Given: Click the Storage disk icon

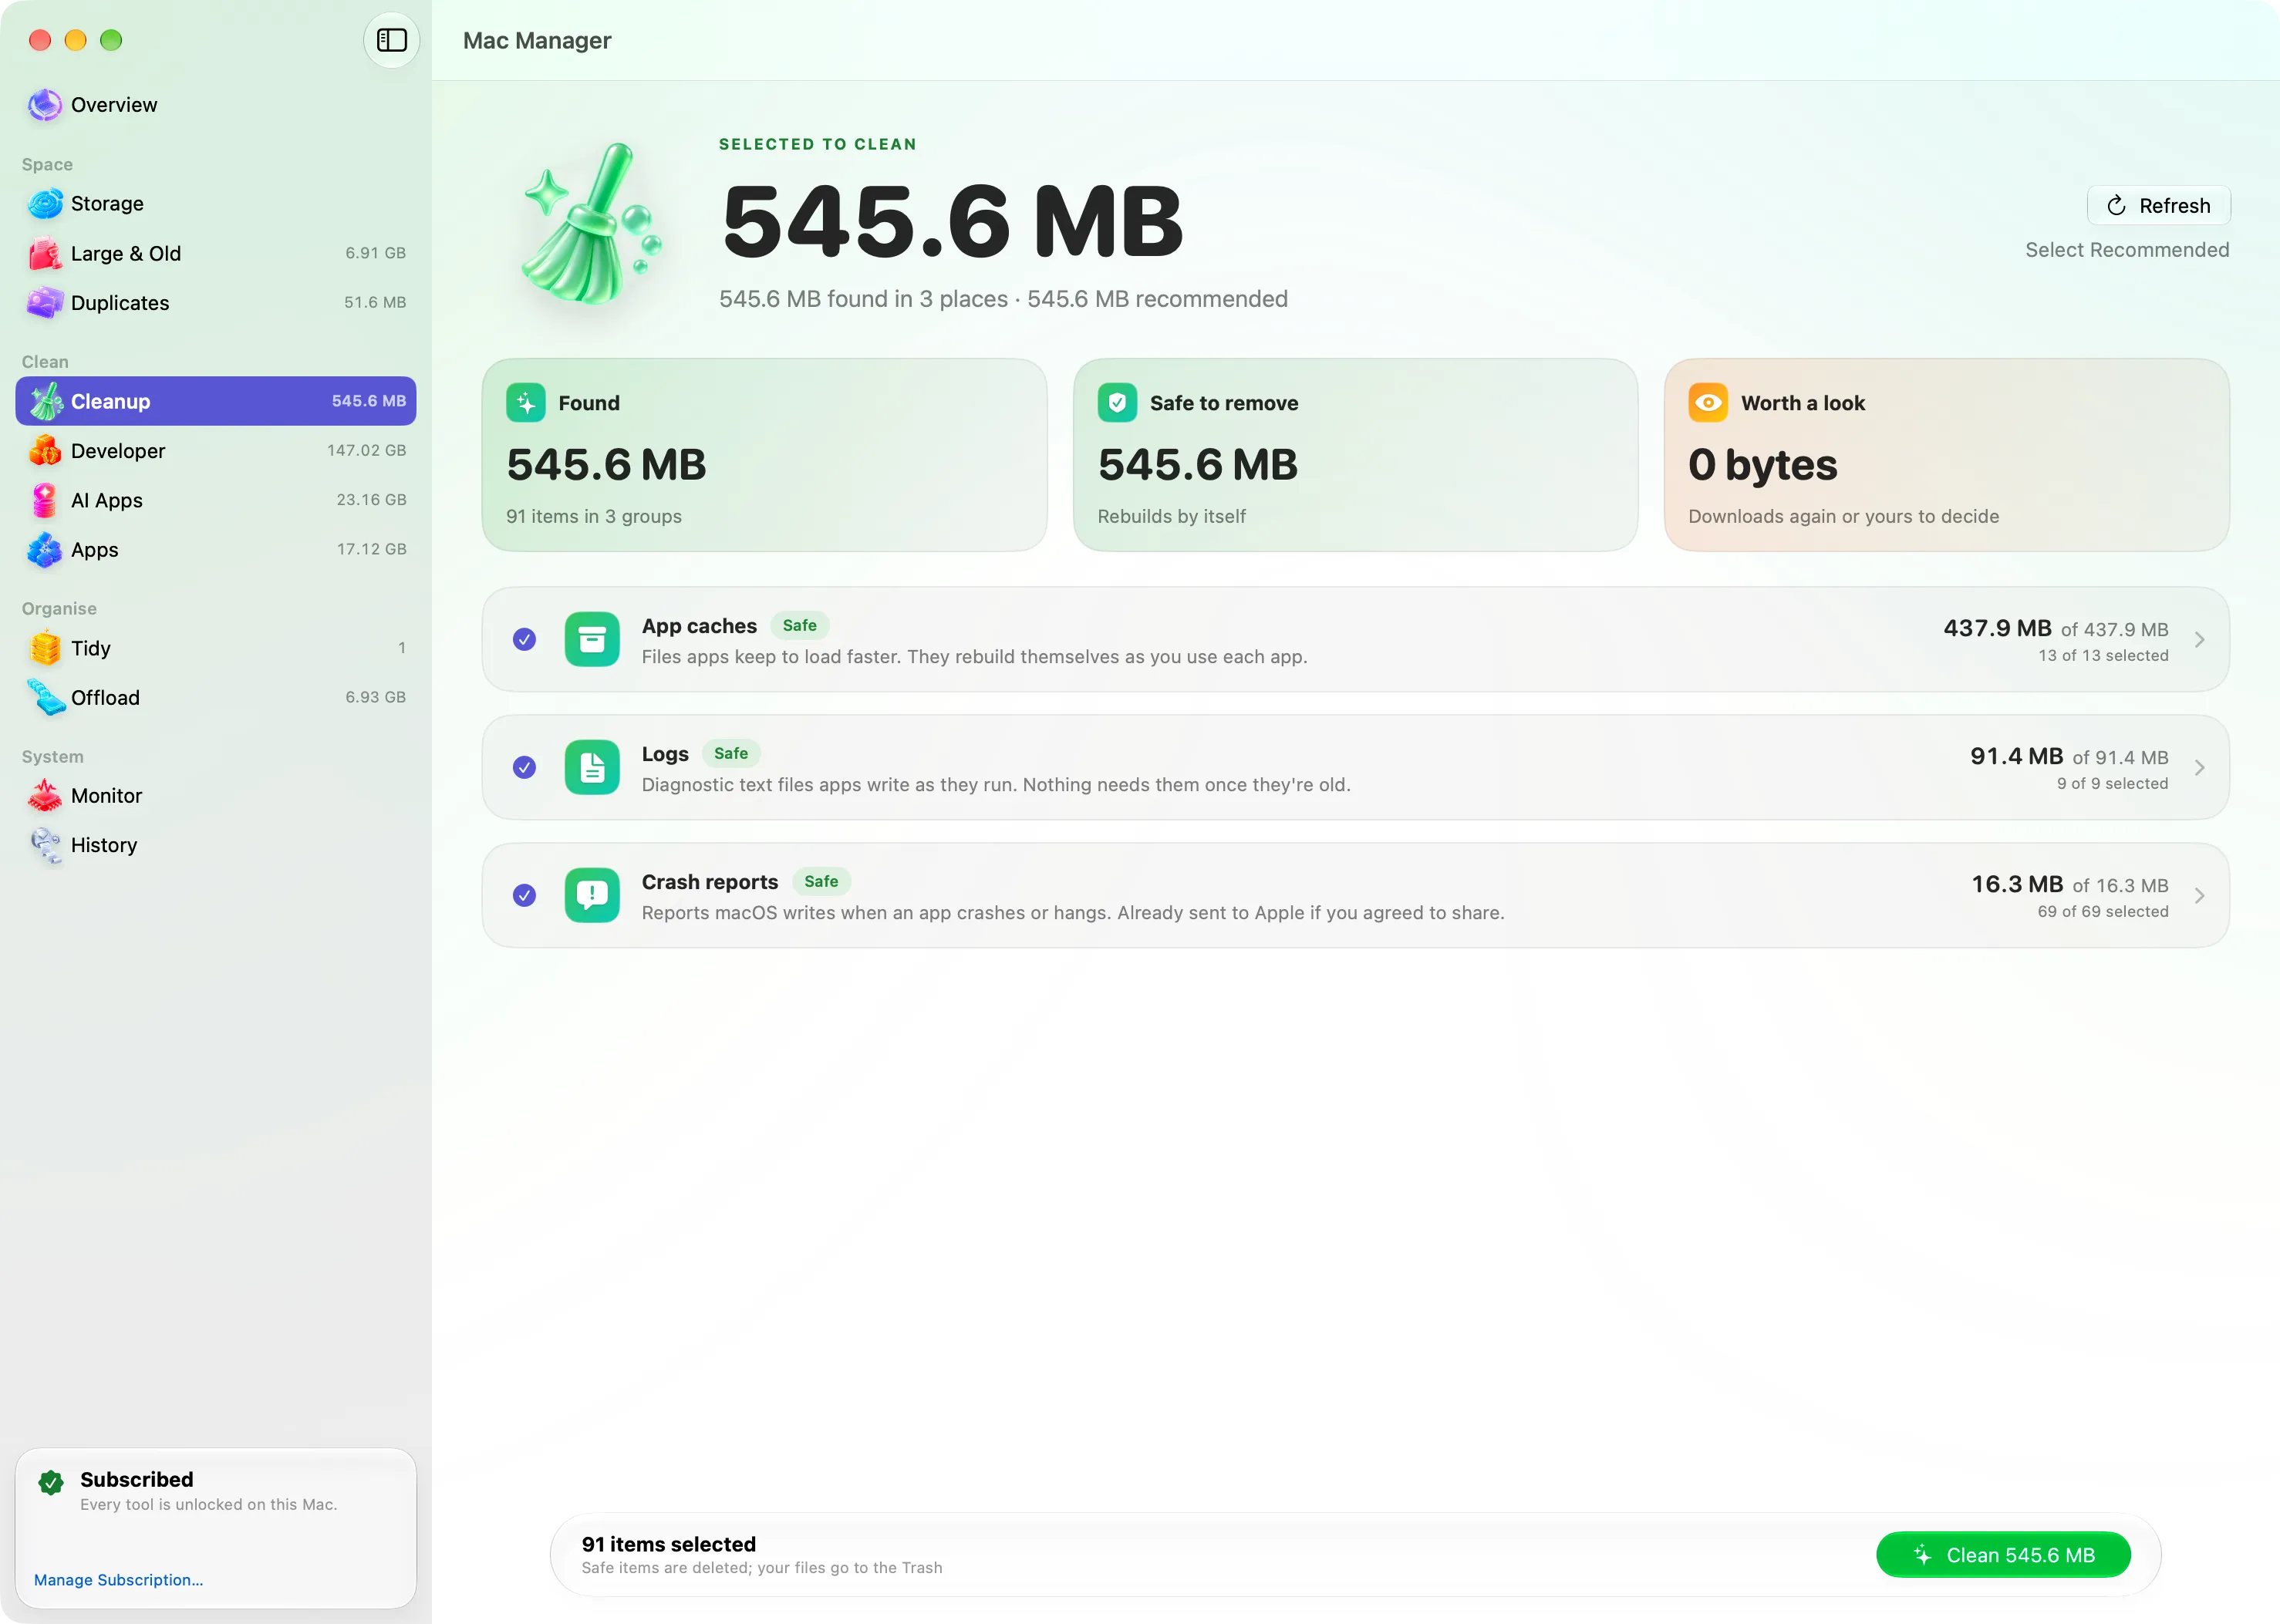Looking at the screenshot, I should [45, 204].
